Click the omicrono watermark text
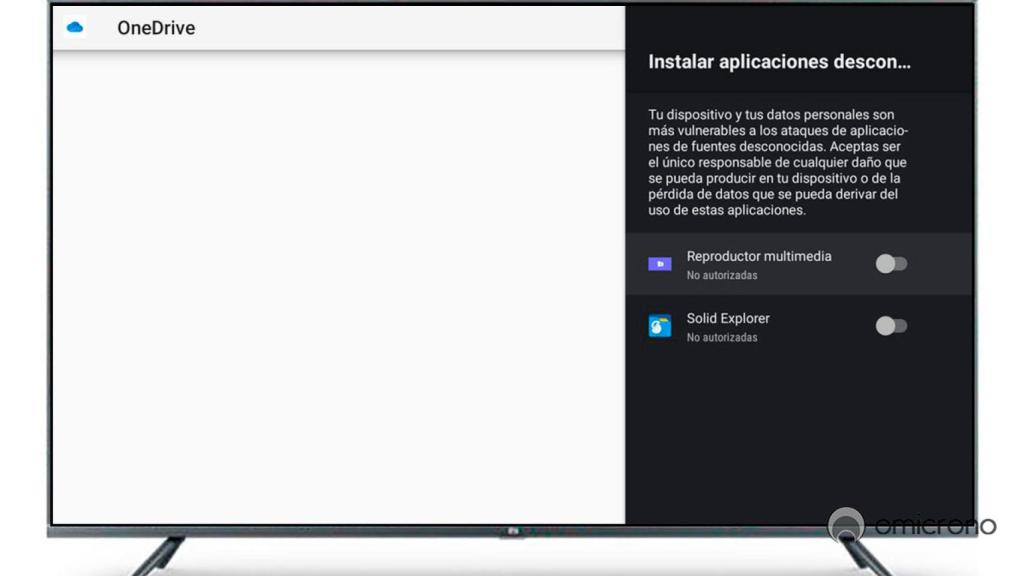Screen dimensions: 1024x576 pos(935,526)
